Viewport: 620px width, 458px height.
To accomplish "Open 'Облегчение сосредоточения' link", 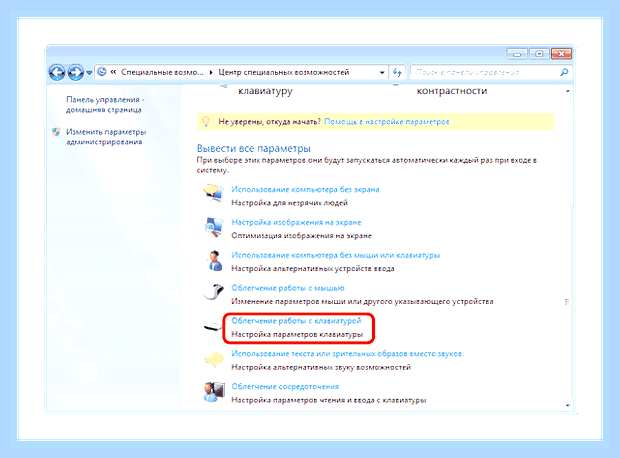I will 285,386.
